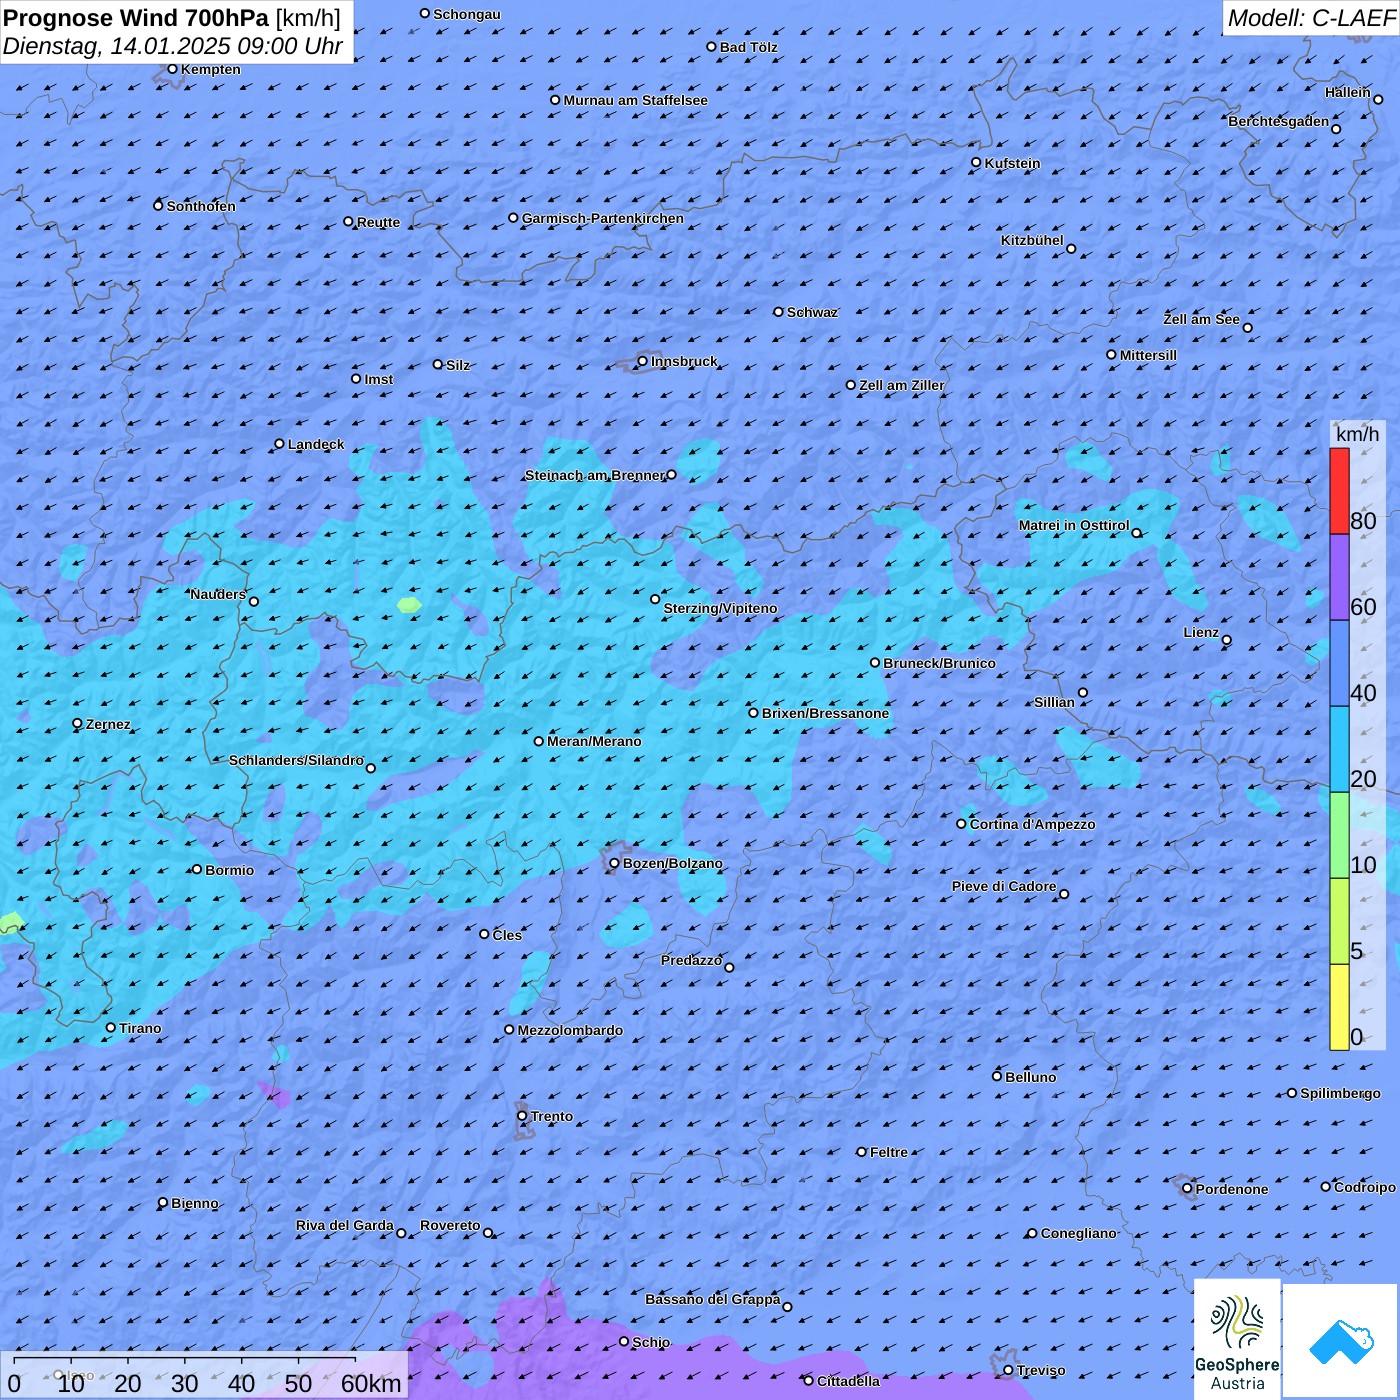Viewport: 1400px width, 1400px height.
Task: Click the 'Garmisch-Partenkirchen' label
Action: 603,218
